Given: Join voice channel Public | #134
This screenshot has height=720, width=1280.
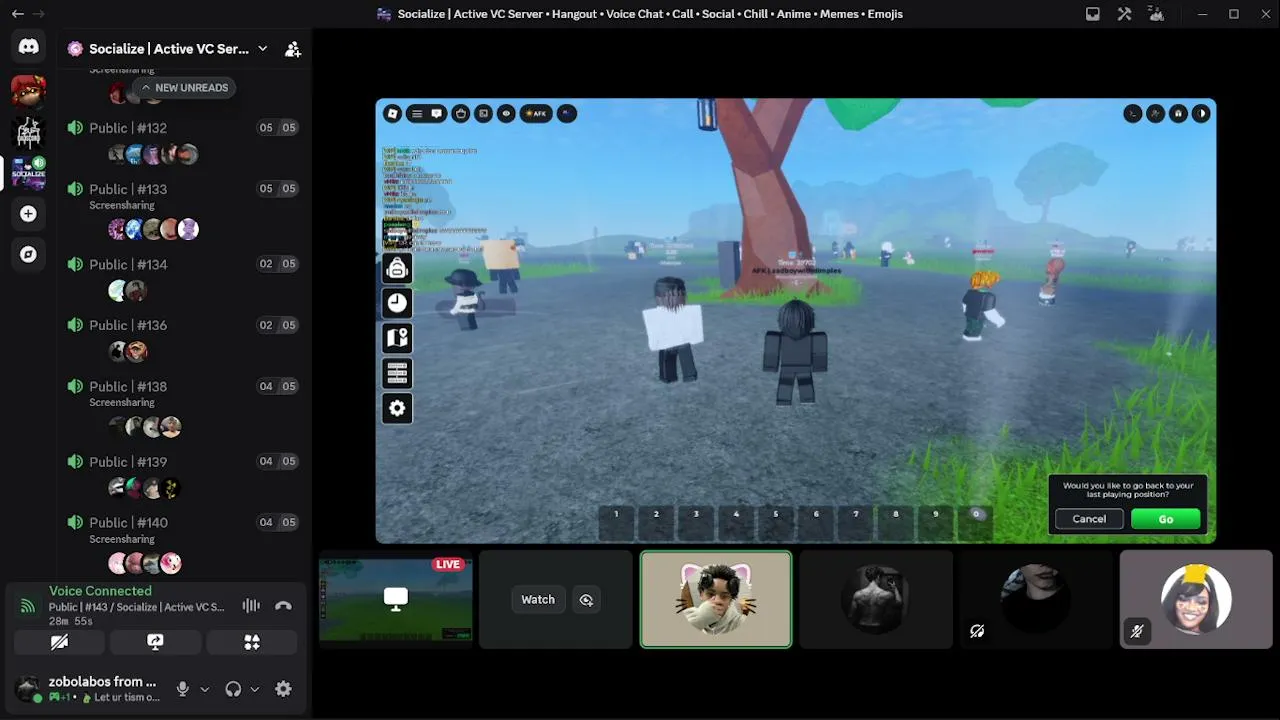Looking at the screenshot, I should [x=183, y=264].
